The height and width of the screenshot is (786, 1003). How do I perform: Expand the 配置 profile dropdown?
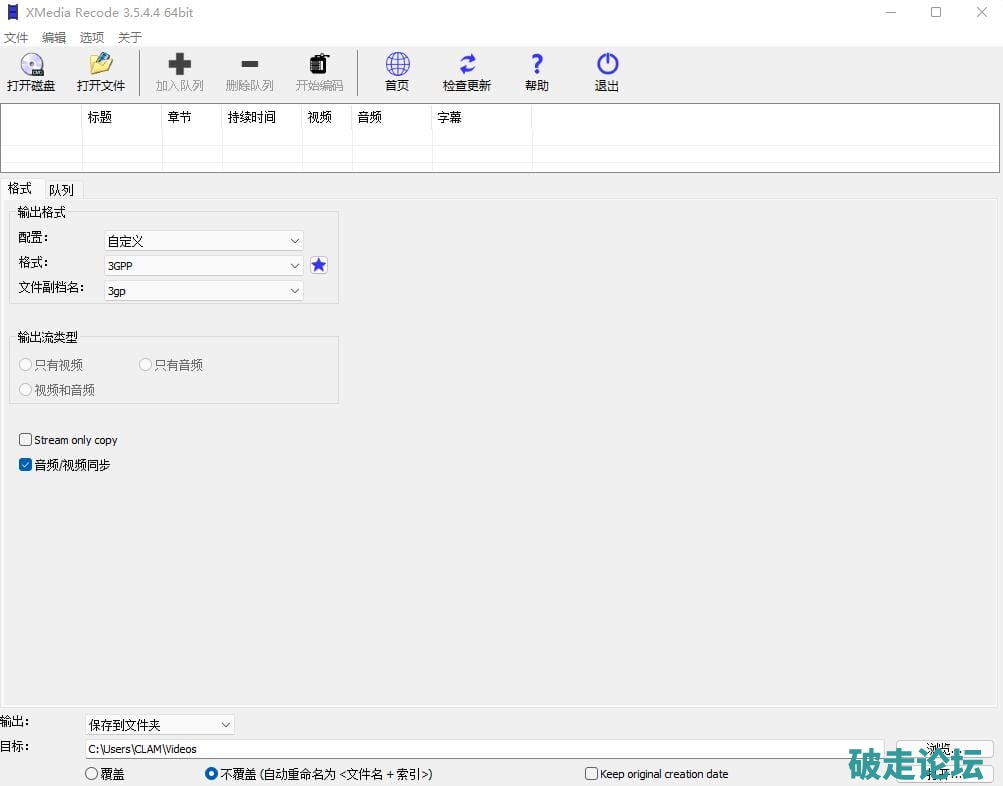click(204, 241)
